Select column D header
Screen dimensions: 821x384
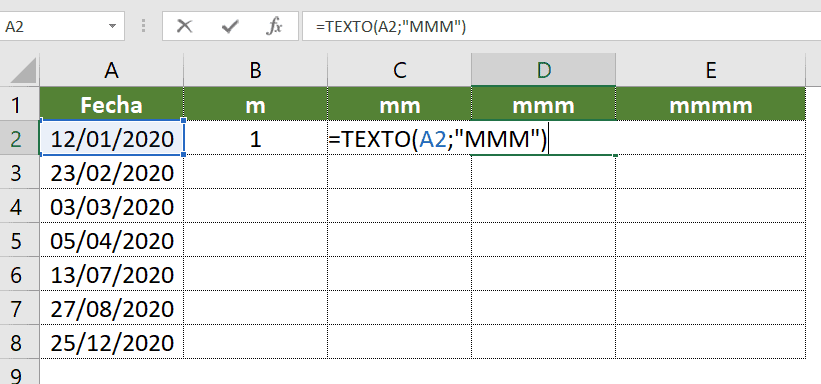(x=543, y=71)
